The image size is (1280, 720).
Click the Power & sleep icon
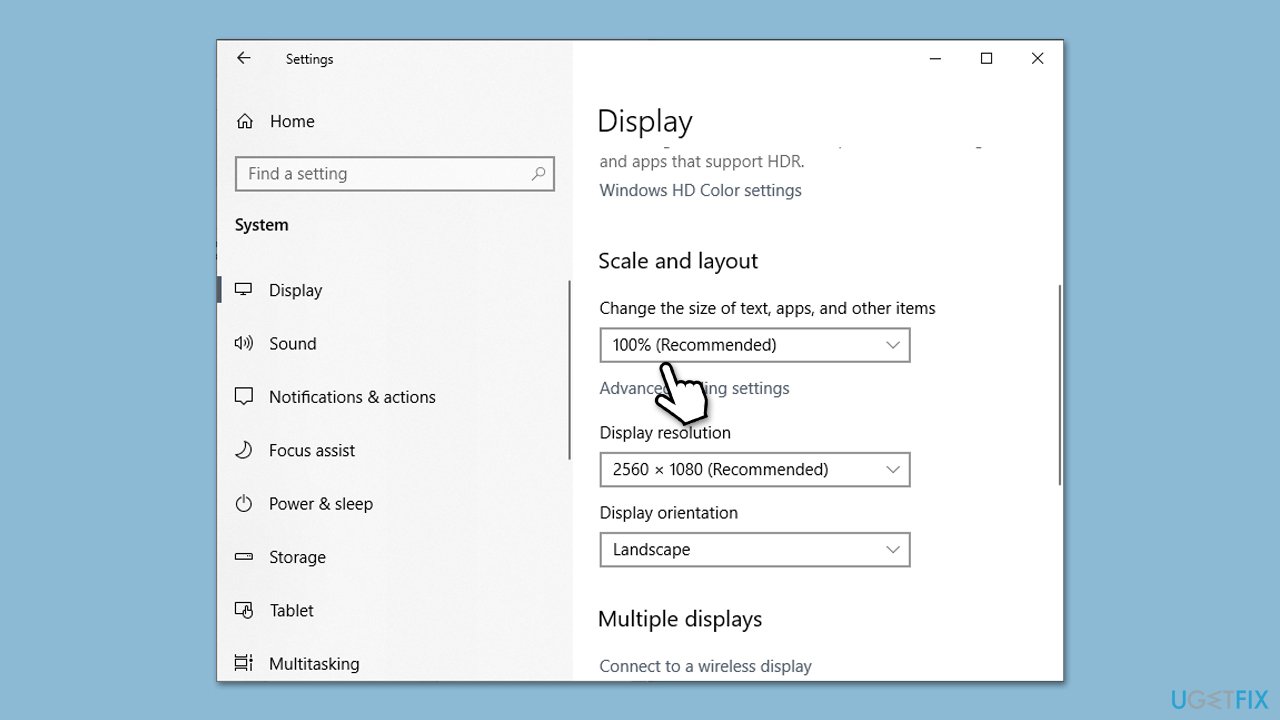click(x=243, y=503)
